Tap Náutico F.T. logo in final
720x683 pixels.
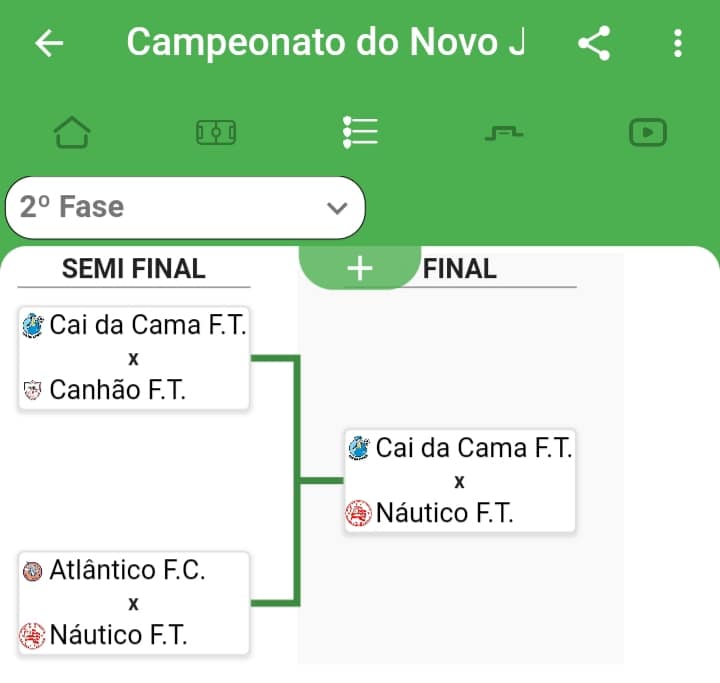(x=358, y=514)
